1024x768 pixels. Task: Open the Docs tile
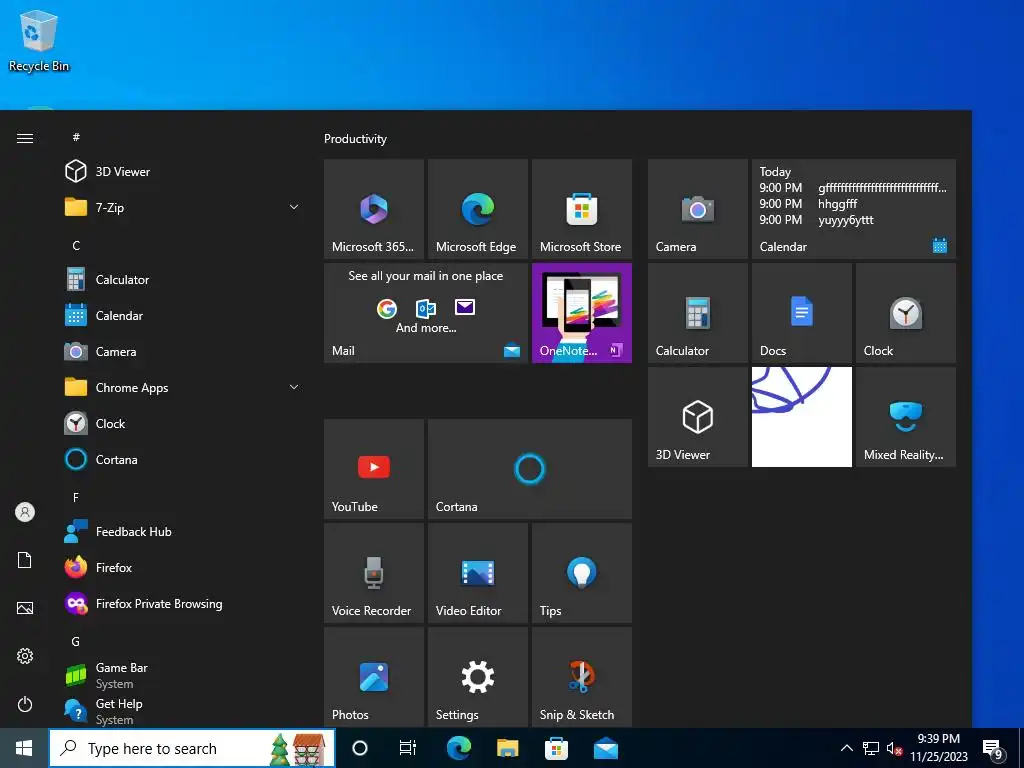pos(801,313)
